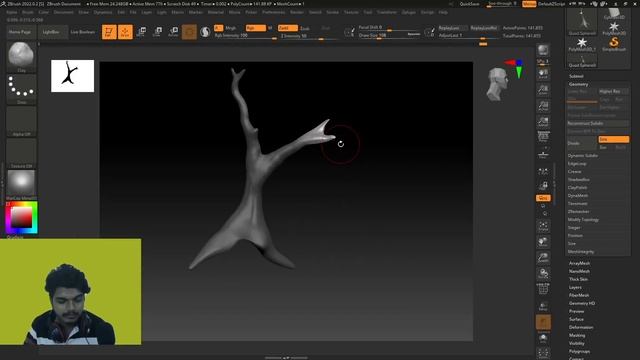Select the Scale transform tool
Viewport: 640px width, 360px height.
click(158, 32)
